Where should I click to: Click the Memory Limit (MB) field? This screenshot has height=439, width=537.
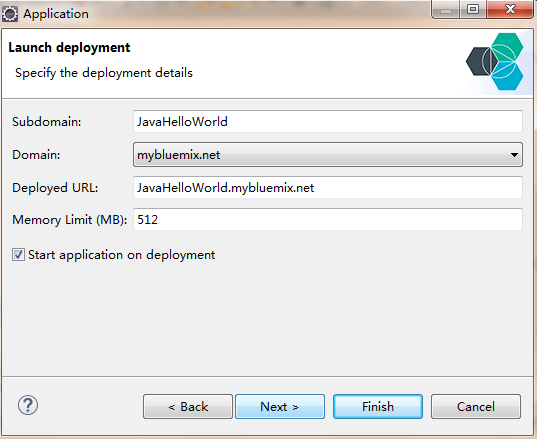click(x=328, y=220)
